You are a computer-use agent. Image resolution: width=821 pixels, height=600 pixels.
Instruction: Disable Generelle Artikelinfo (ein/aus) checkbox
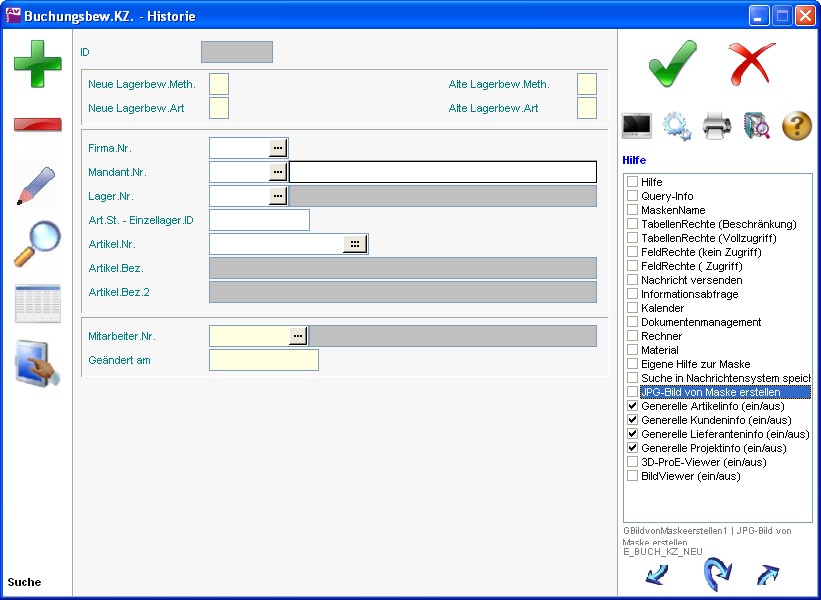[x=632, y=407]
